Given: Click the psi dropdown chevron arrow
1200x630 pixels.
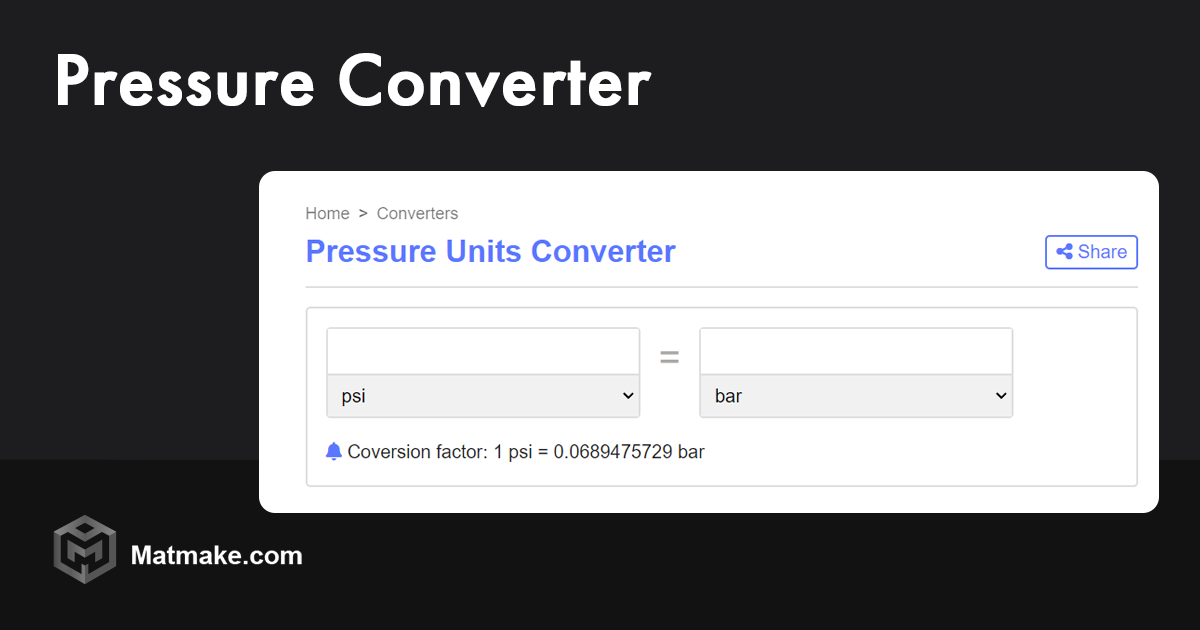Looking at the screenshot, I should (630, 395).
